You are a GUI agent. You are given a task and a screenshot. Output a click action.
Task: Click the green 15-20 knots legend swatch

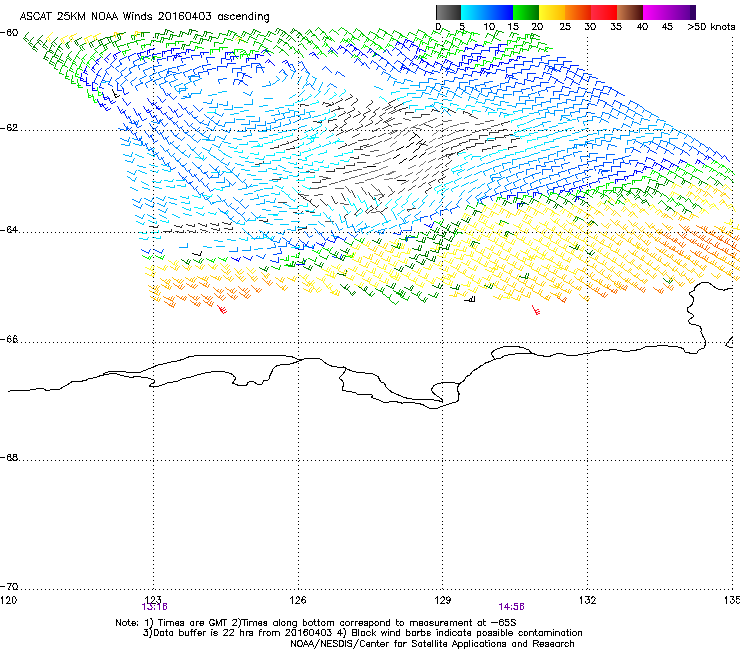526,12
